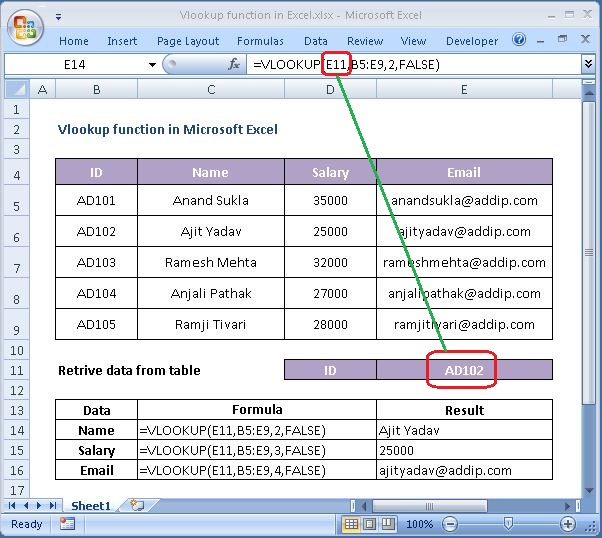This screenshot has width=602, height=538.
Task: Click cell 'AD101'
Action: pyautogui.click(x=96, y=200)
